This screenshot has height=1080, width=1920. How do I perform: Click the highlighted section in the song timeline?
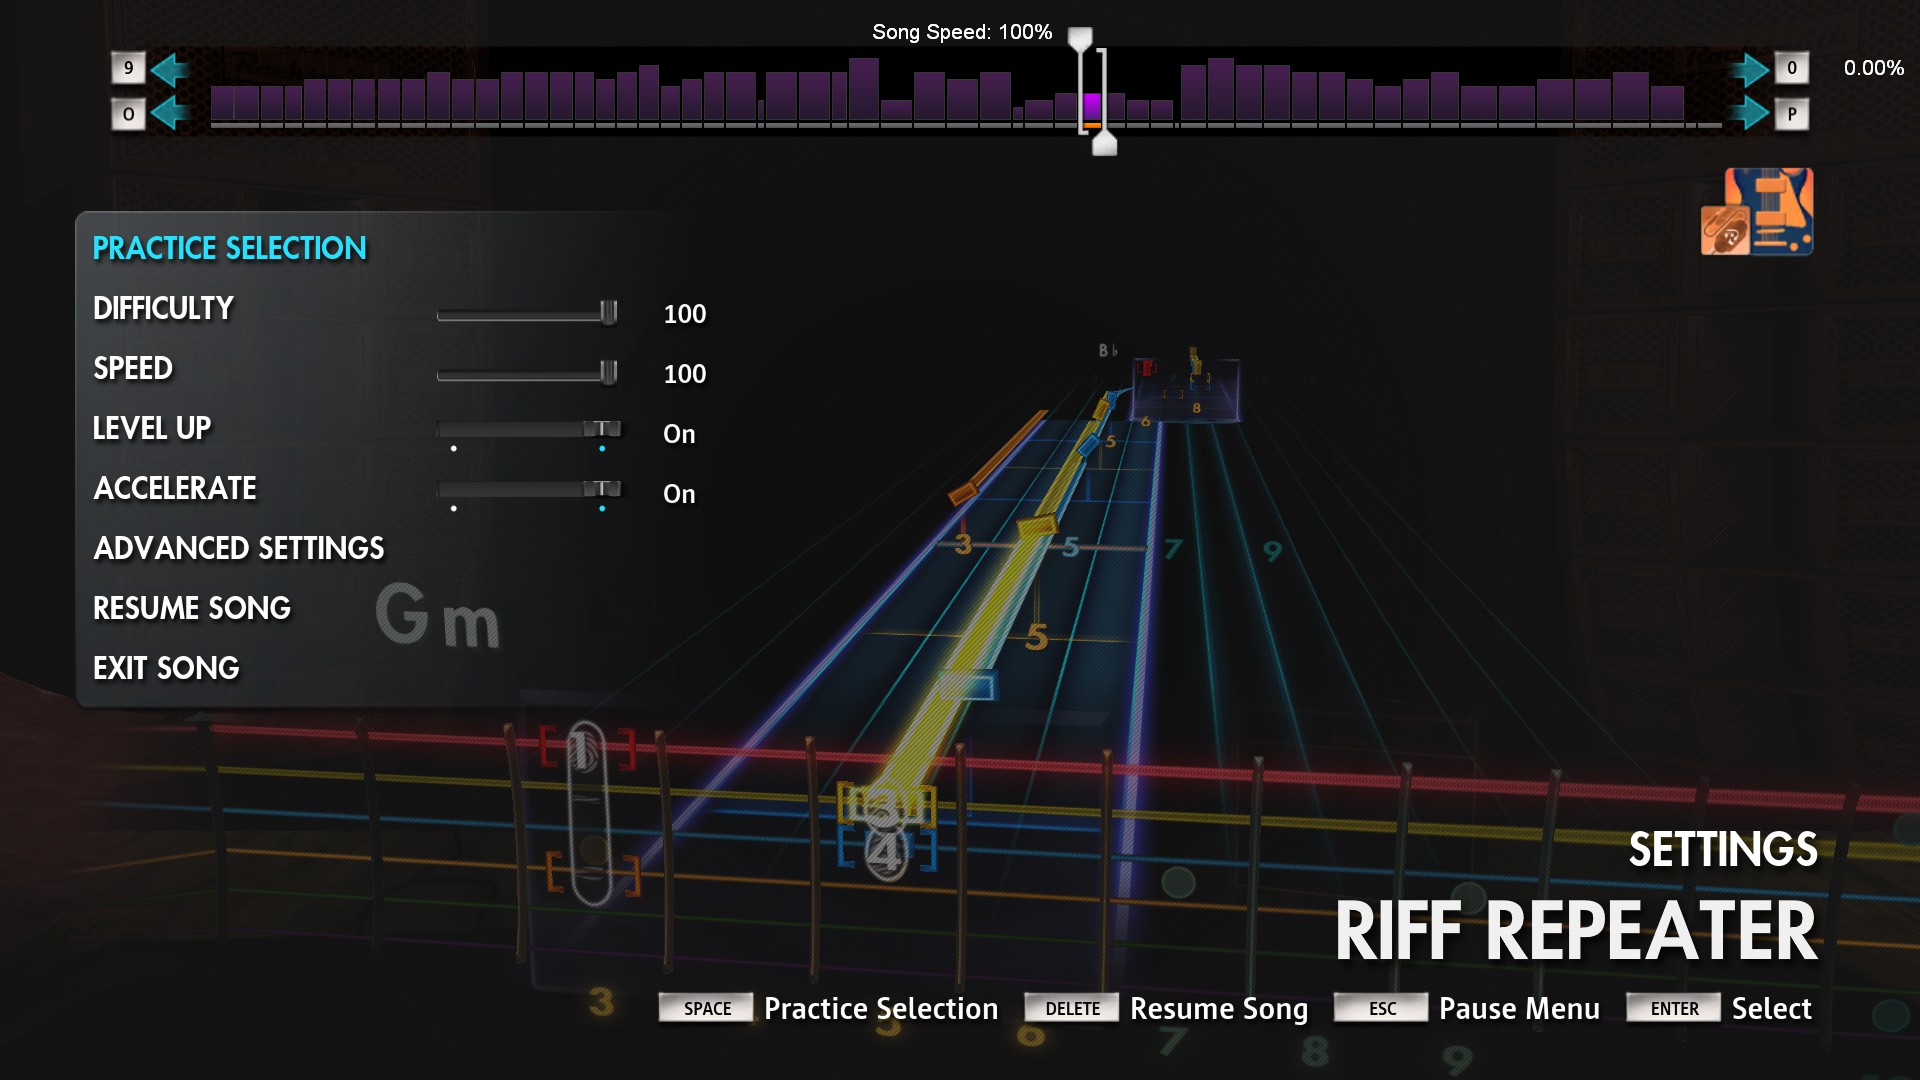click(1092, 108)
